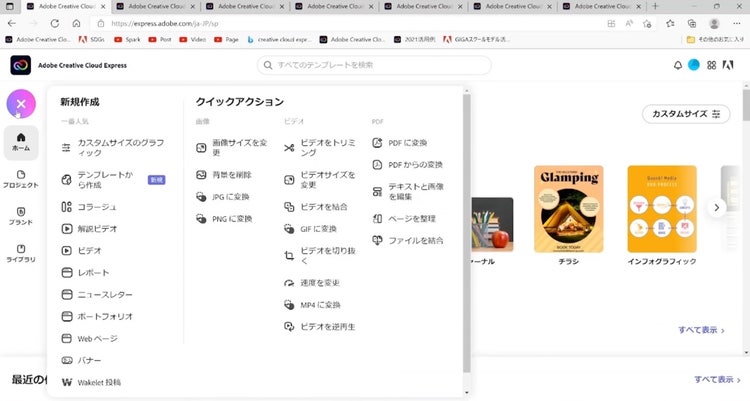Screen dimensions: 750x401
Task: Click the template search field
Action: click(374, 65)
